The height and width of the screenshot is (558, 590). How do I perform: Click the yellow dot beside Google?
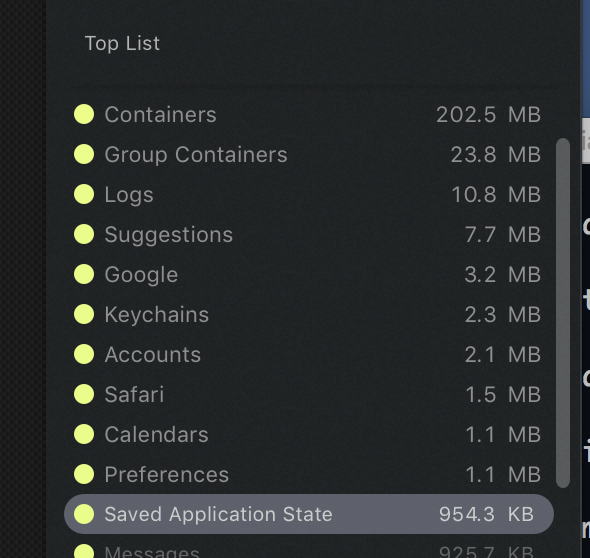(84, 274)
